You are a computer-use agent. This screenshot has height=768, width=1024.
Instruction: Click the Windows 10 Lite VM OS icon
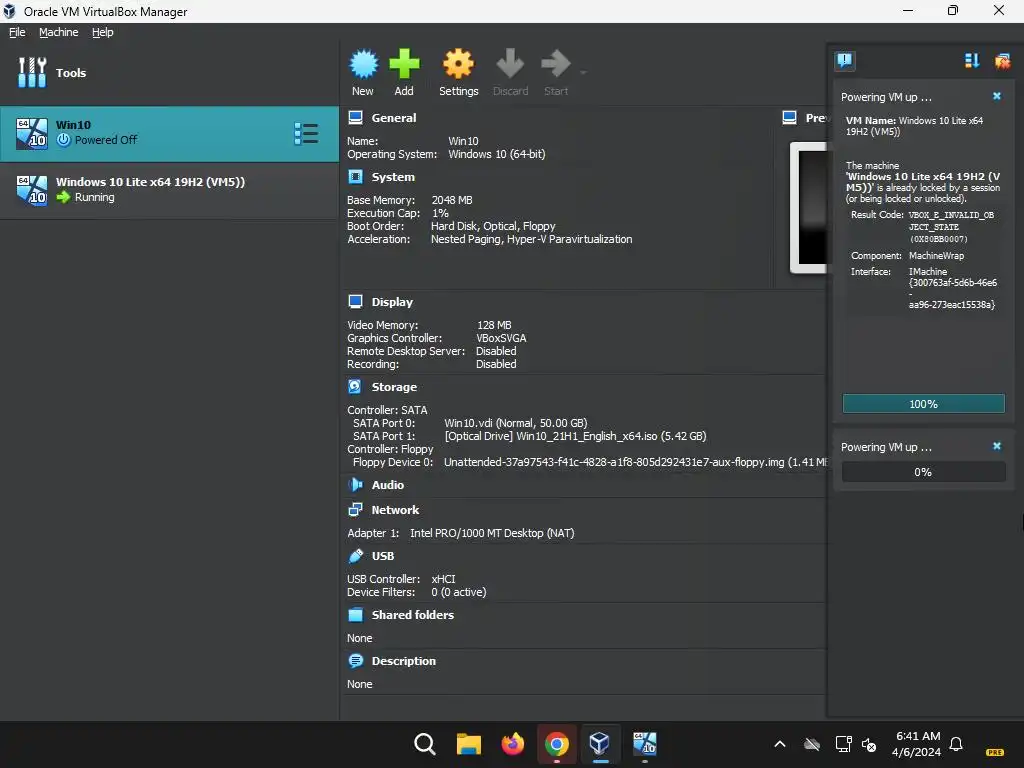coord(31,190)
